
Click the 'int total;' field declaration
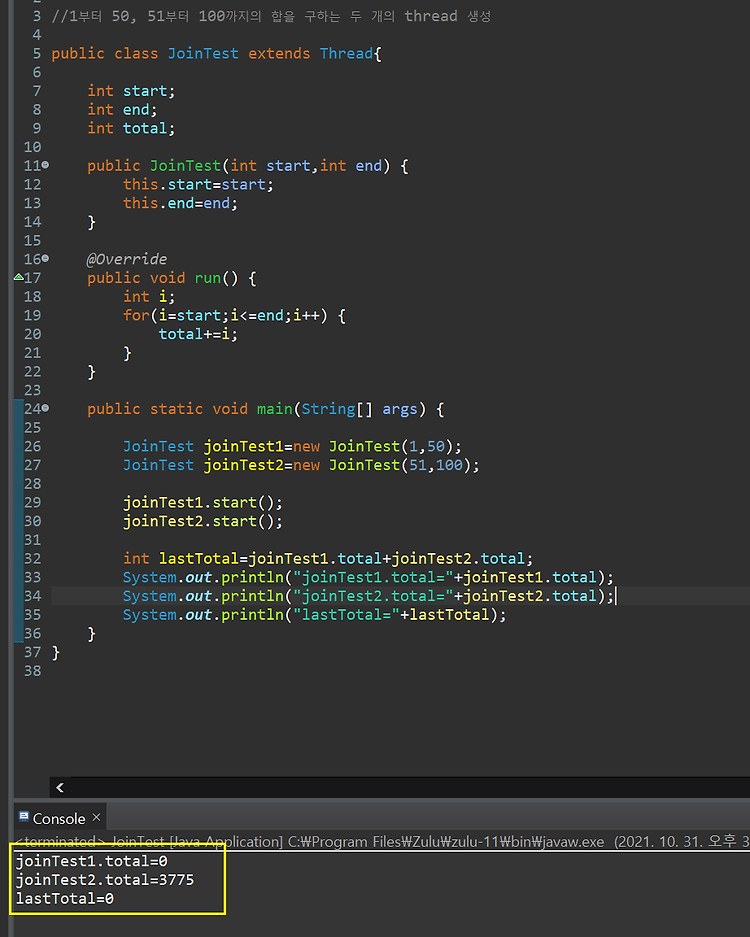tap(131, 128)
